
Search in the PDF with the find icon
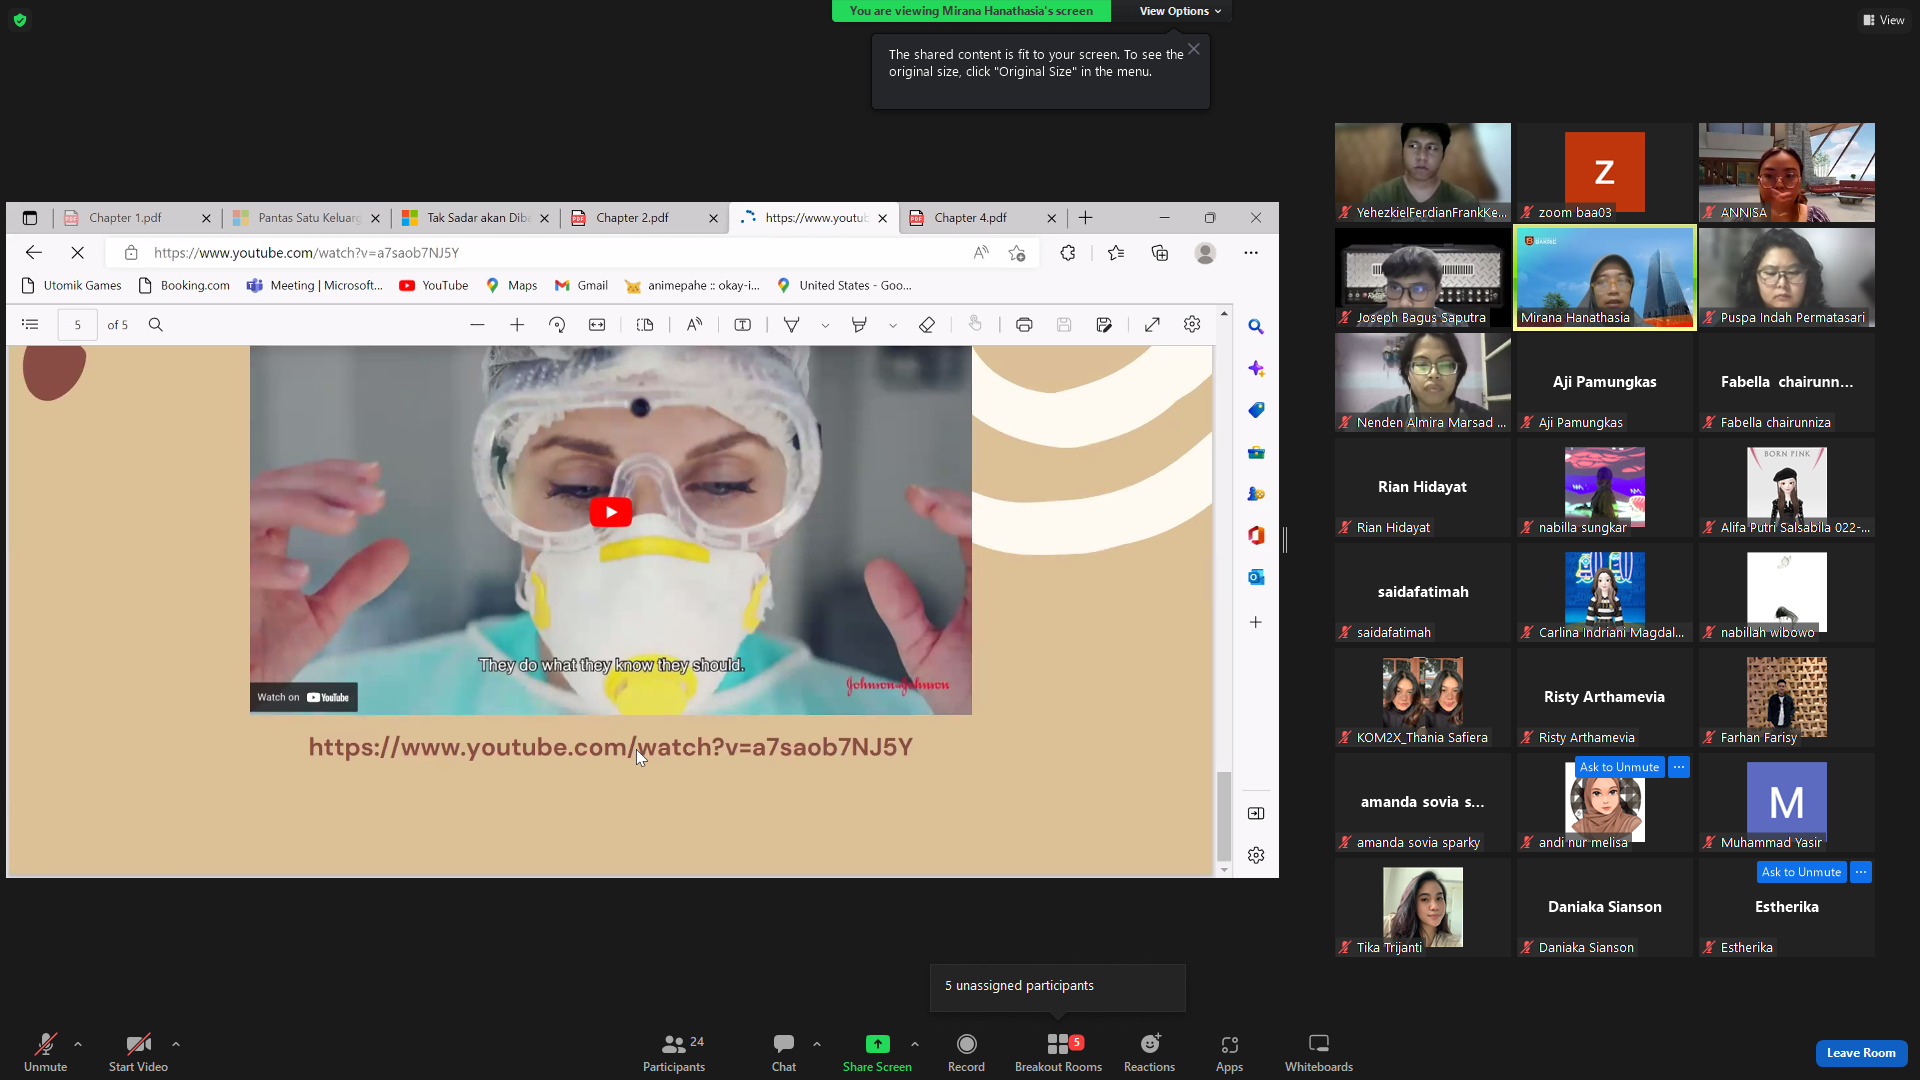[x=156, y=325]
